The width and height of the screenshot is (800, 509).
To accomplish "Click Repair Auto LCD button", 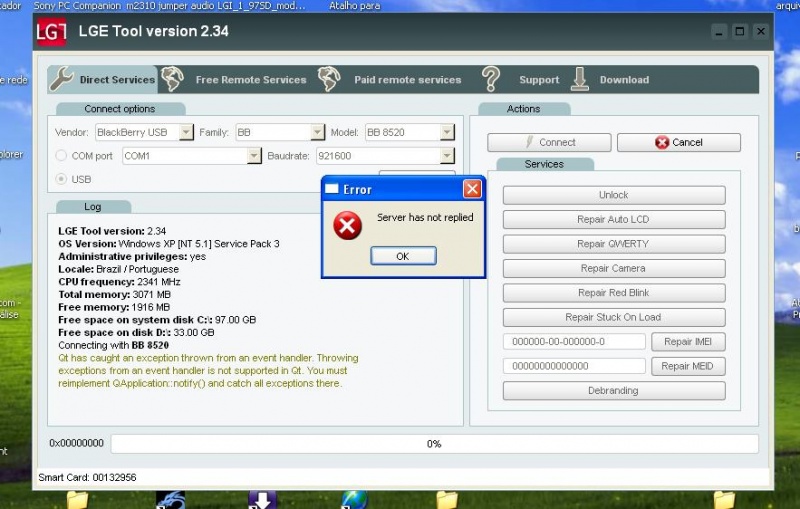I will (614, 219).
